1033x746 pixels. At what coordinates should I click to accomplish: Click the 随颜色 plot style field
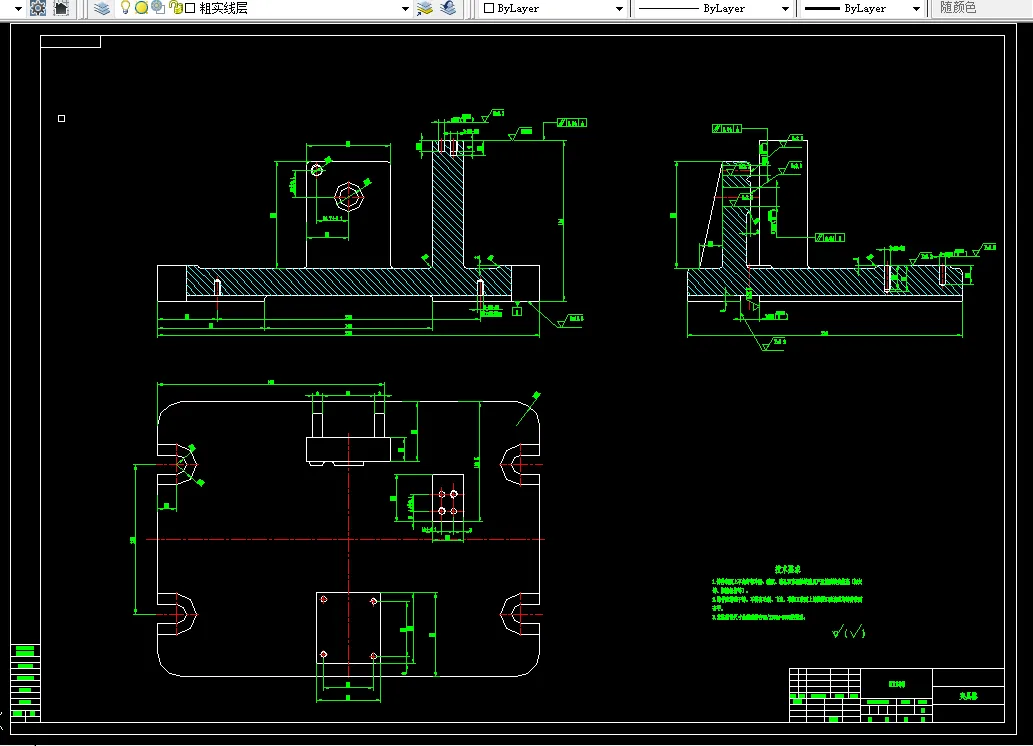958,8
